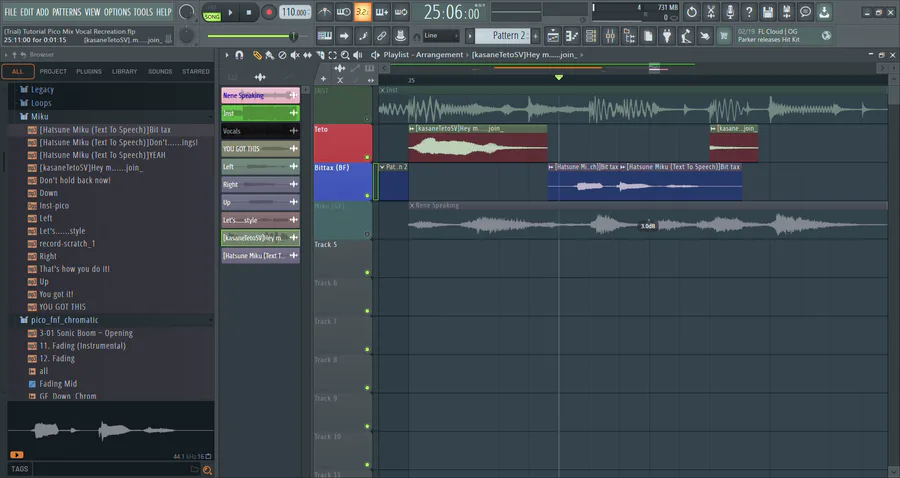Open the Mixer view icon
Screen dimensions: 900x478
tap(610, 36)
